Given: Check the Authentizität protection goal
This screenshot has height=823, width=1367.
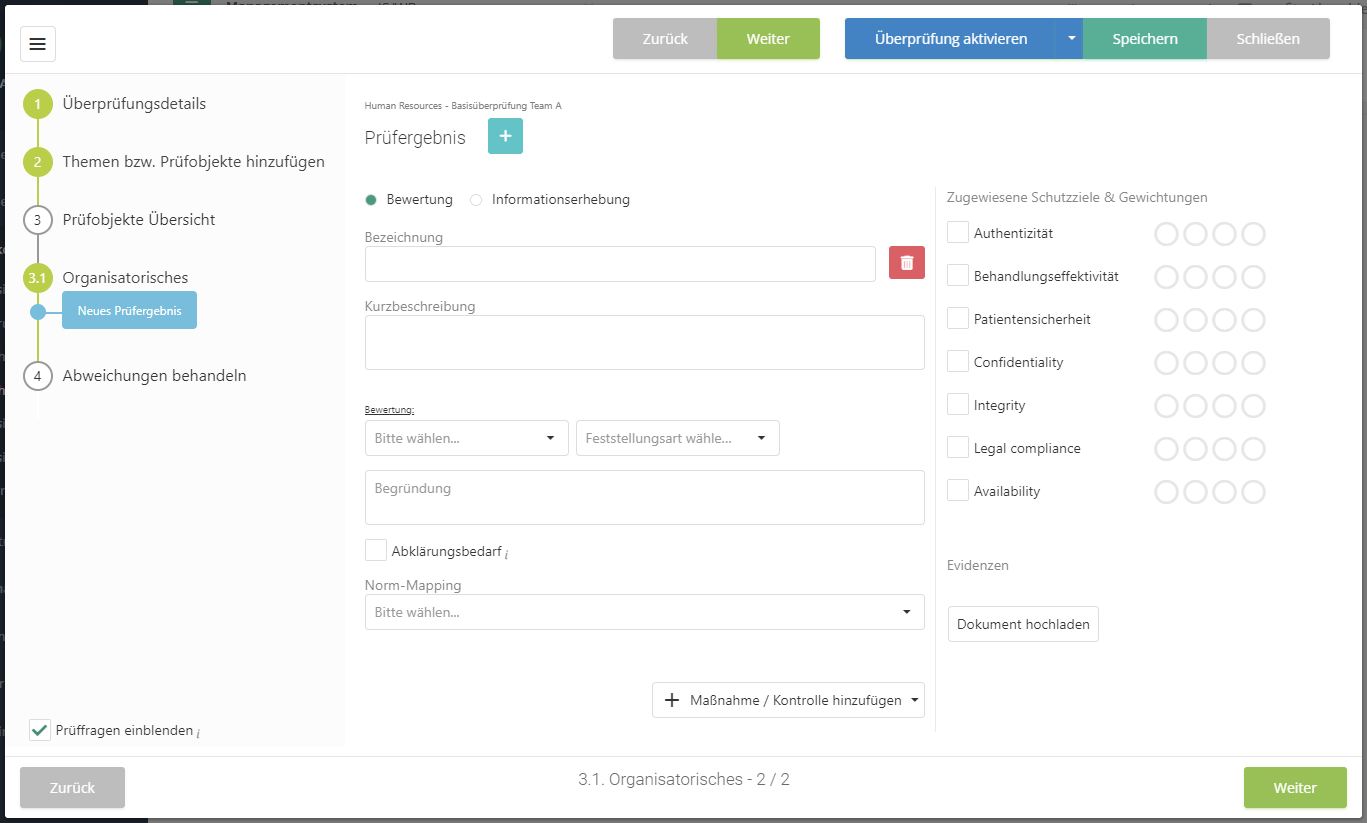Looking at the screenshot, I should pyautogui.click(x=958, y=233).
